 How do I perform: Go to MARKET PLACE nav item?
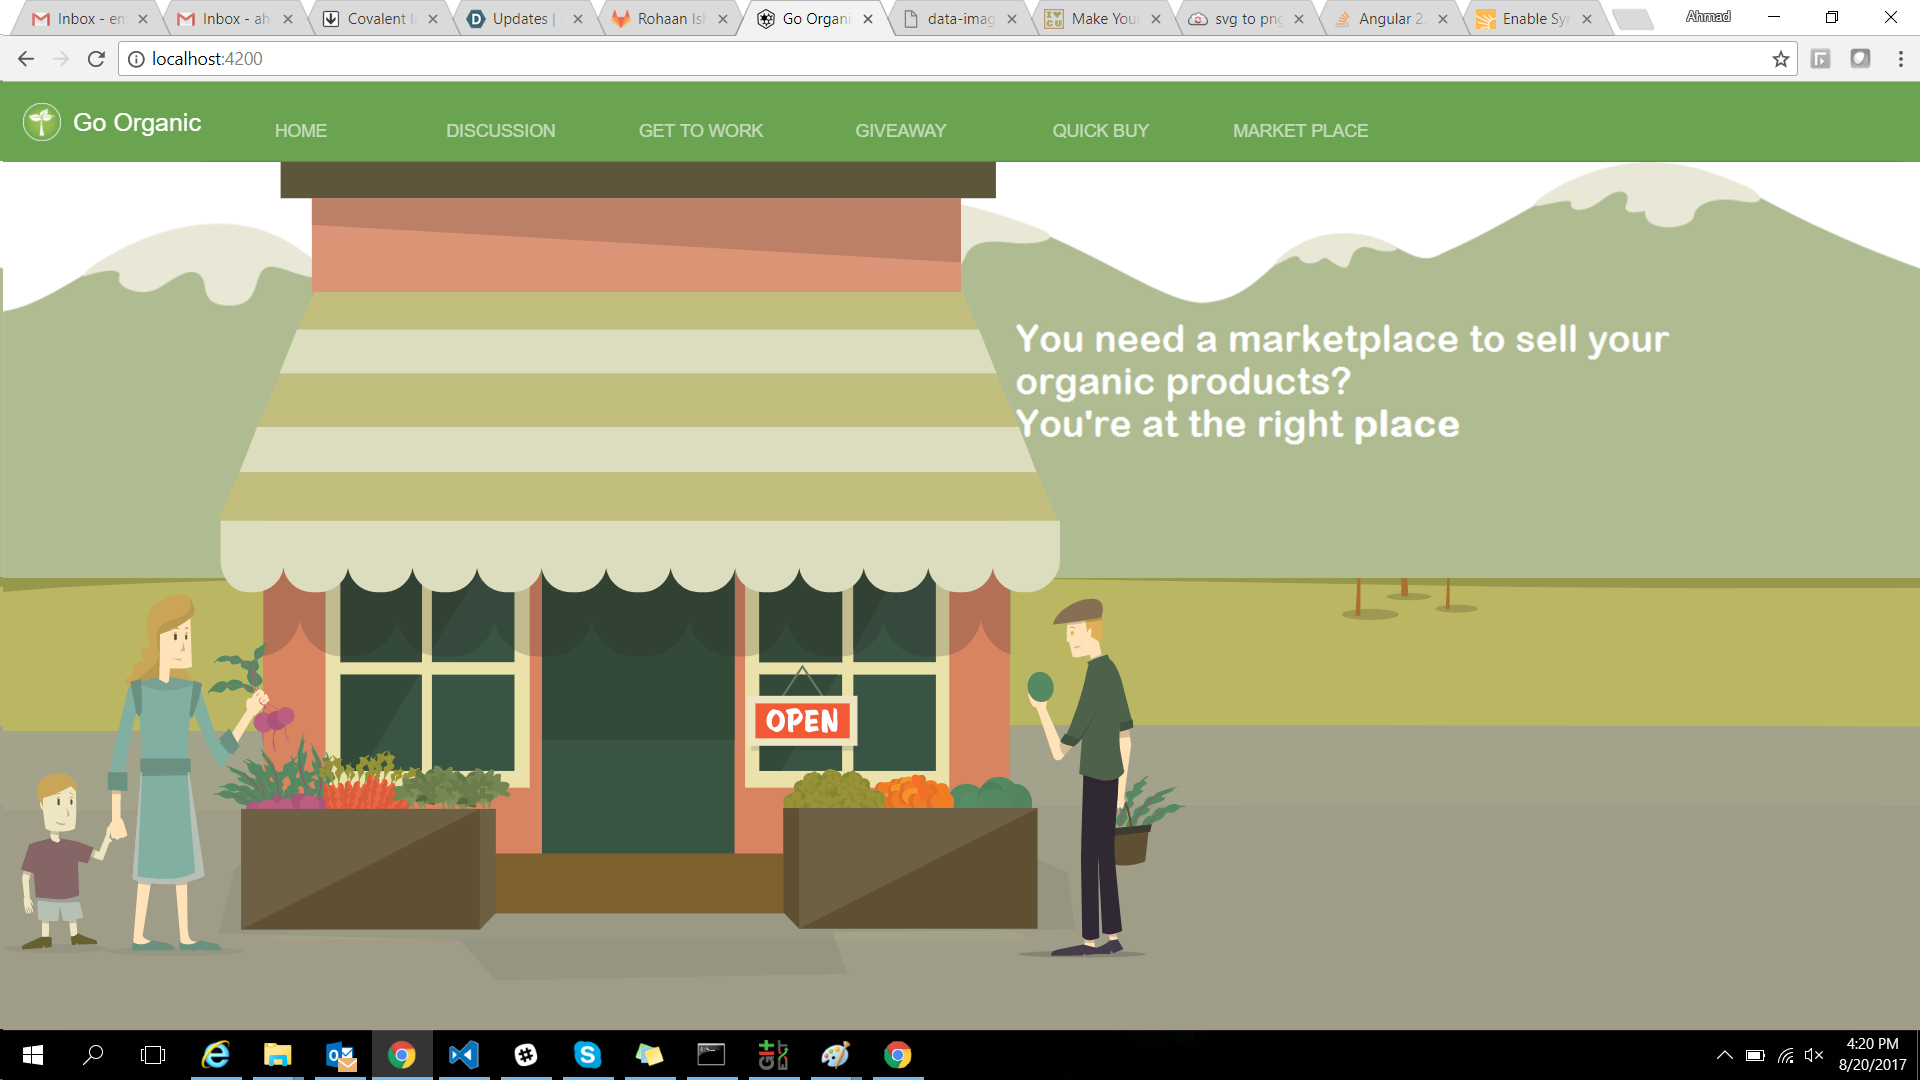click(1300, 131)
